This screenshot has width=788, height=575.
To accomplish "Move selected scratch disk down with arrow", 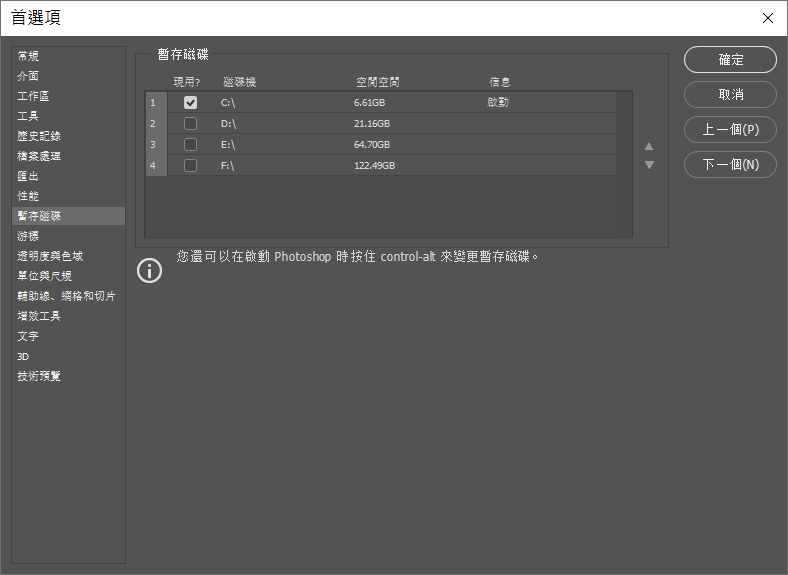I will pyautogui.click(x=649, y=165).
